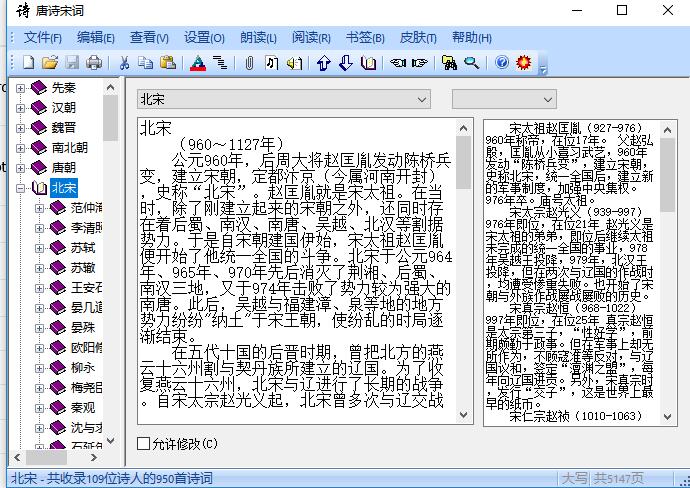This screenshot has width=690, height=488.
Task: Click the Print toolbar icon
Action: pos(93,63)
